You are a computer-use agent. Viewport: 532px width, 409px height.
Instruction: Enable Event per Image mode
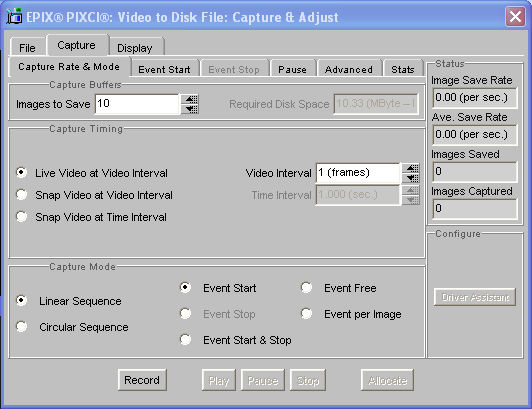(x=306, y=314)
